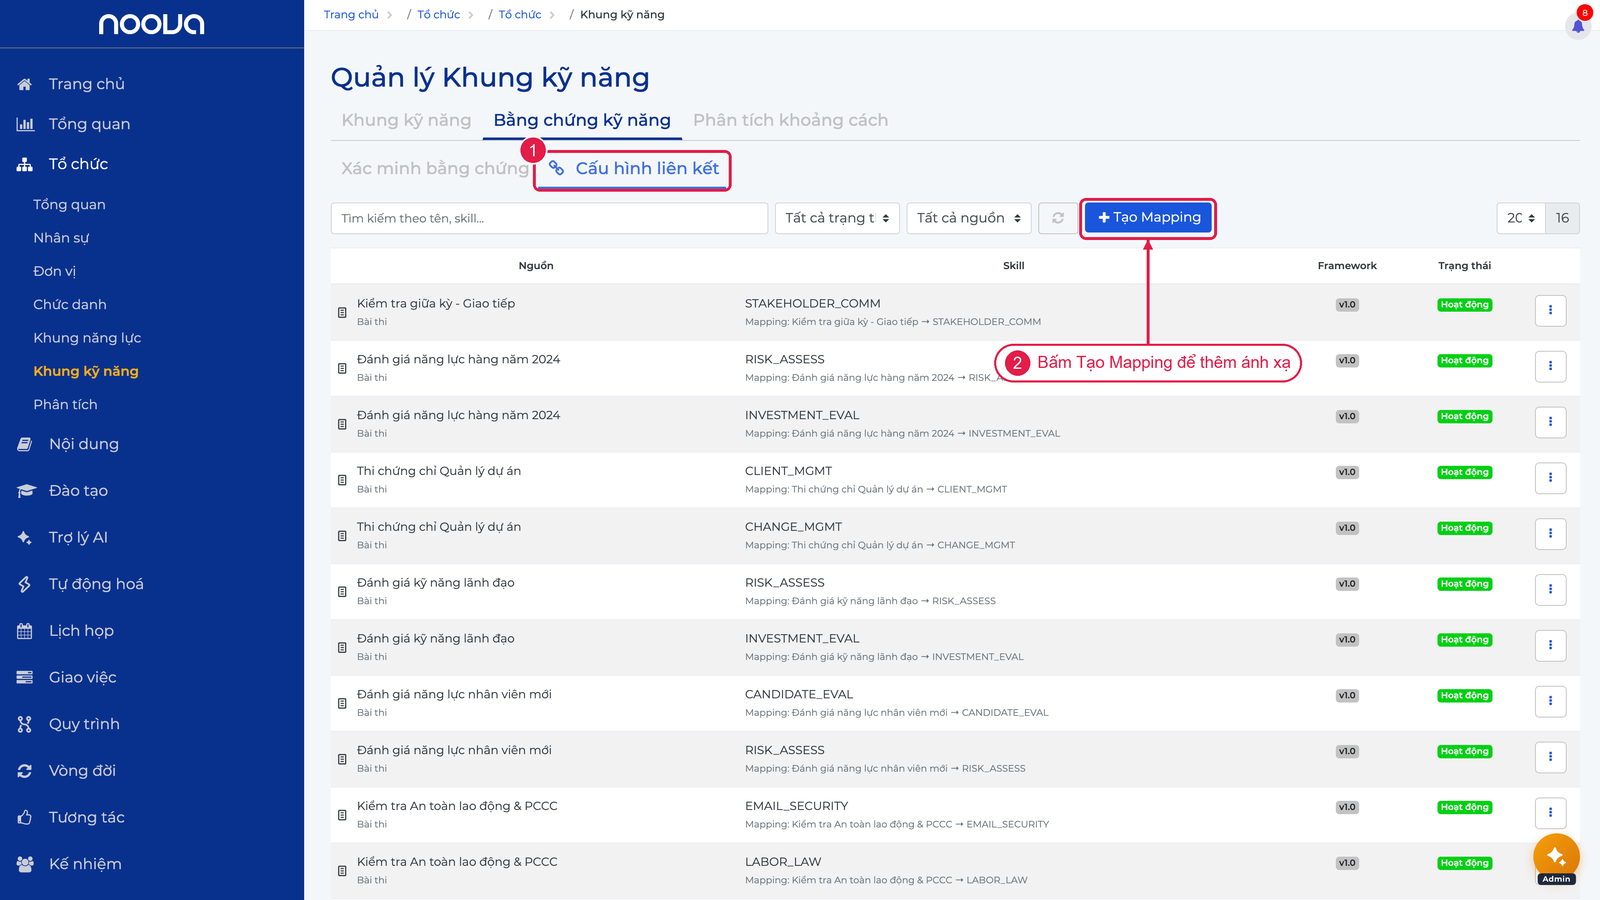Click the Kế nhiệm people icon
This screenshot has width=1600, height=900.
pyautogui.click(x=25, y=864)
